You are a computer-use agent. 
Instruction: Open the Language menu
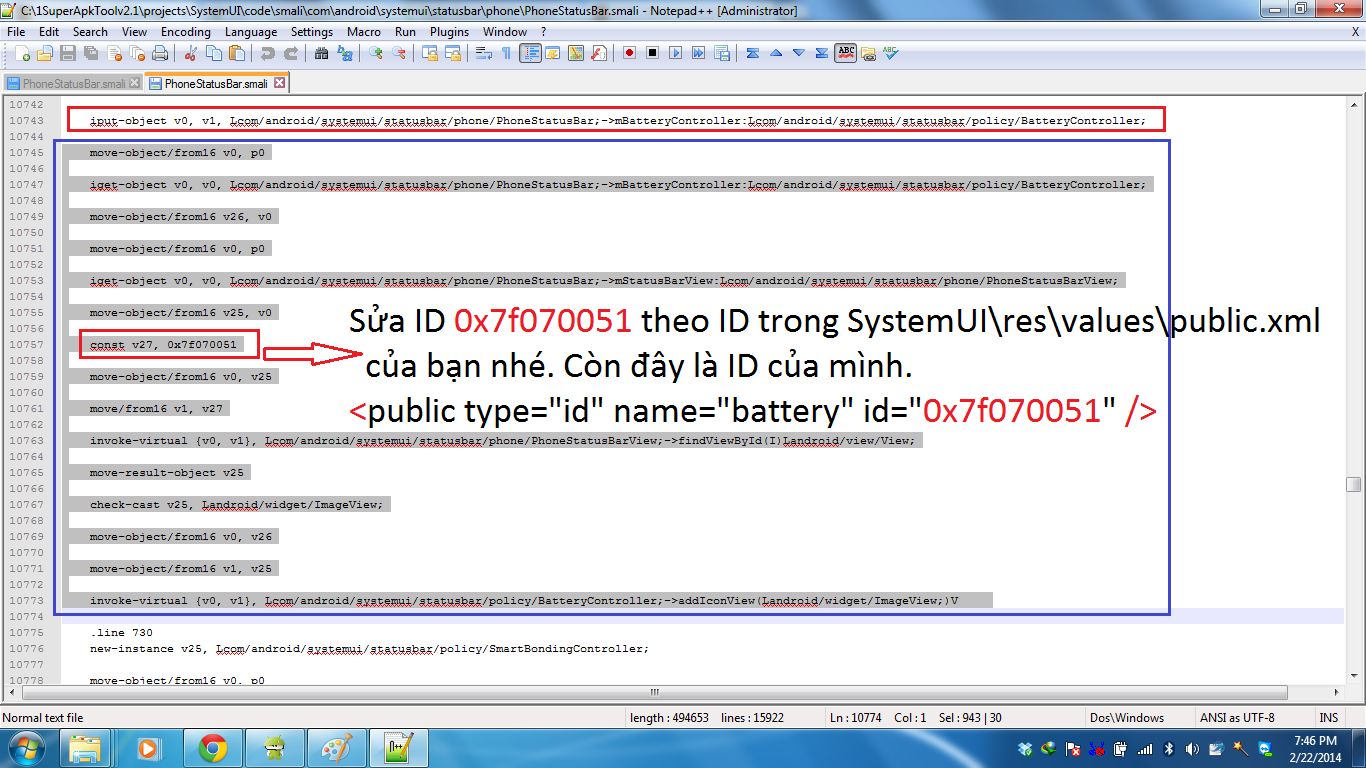tap(251, 32)
